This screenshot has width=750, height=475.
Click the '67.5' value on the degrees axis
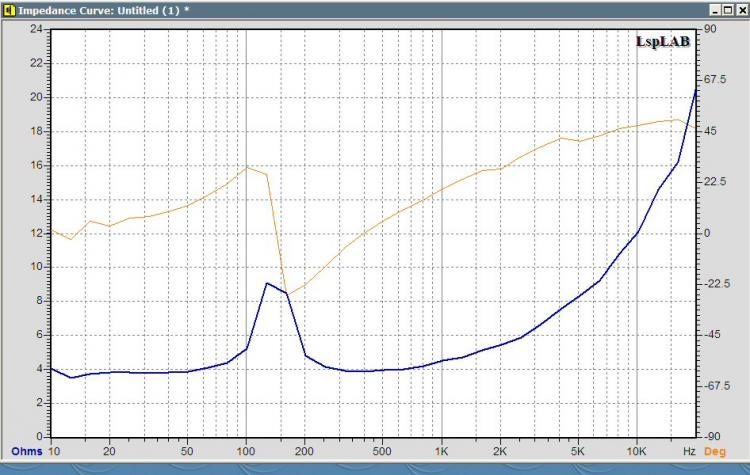715,79
